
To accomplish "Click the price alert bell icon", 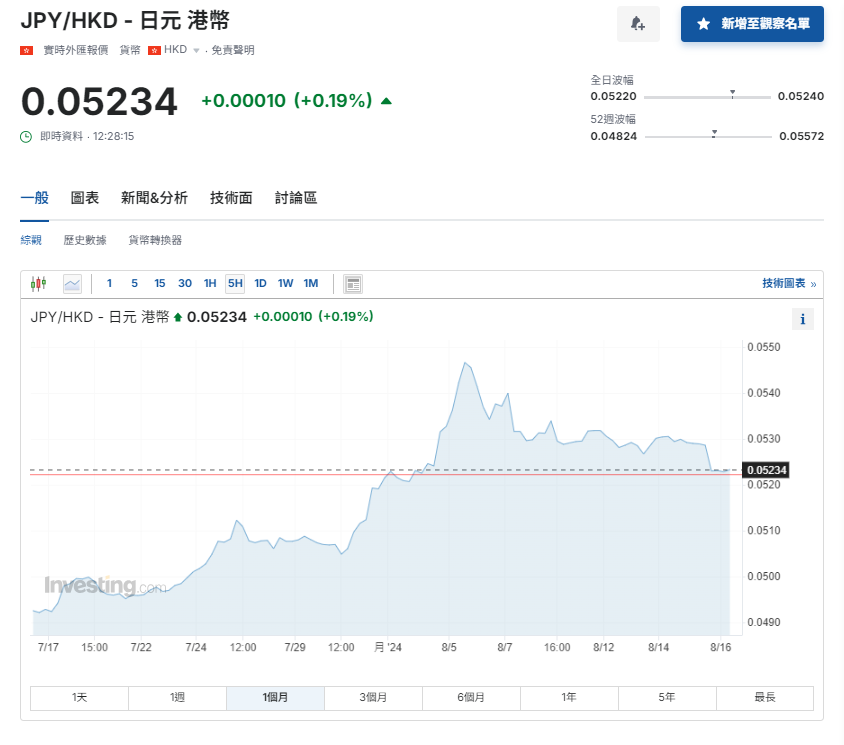I will (x=638, y=23).
